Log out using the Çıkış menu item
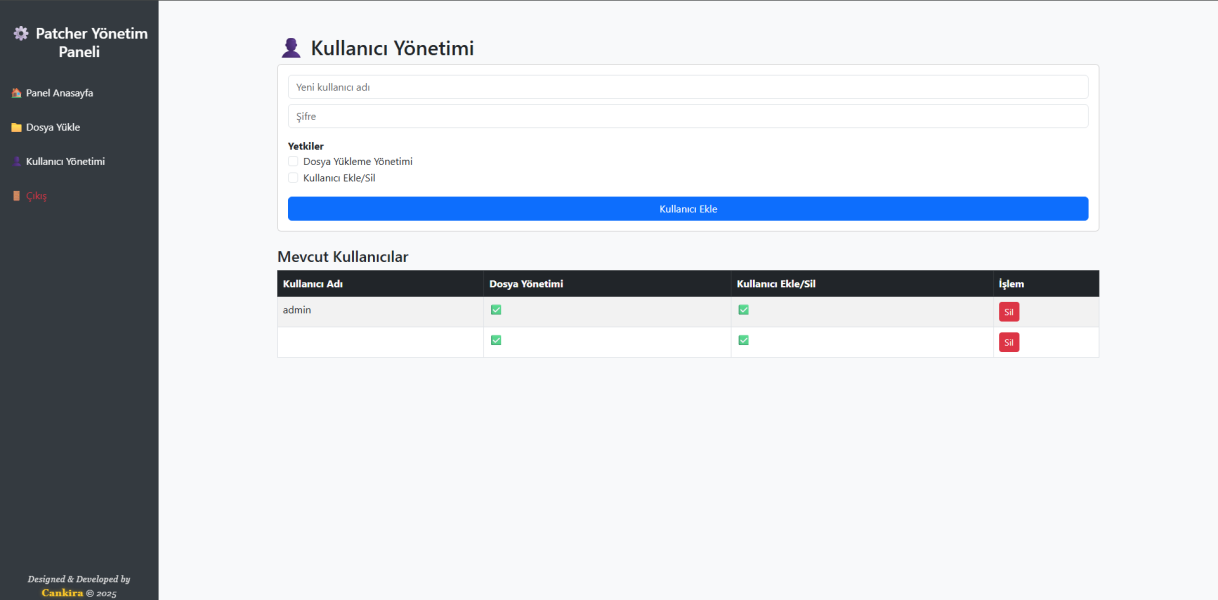Image resolution: width=1218 pixels, height=600 pixels. point(36,196)
